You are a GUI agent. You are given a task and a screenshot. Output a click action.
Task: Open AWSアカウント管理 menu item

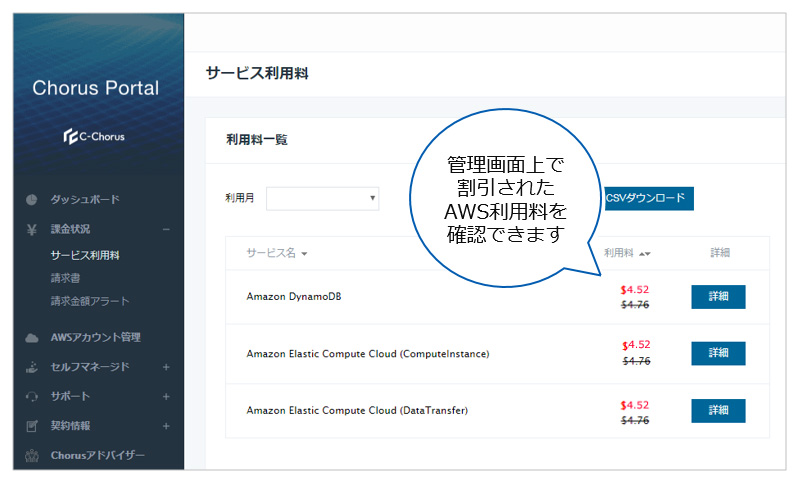pyautogui.click(x=96, y=338)
